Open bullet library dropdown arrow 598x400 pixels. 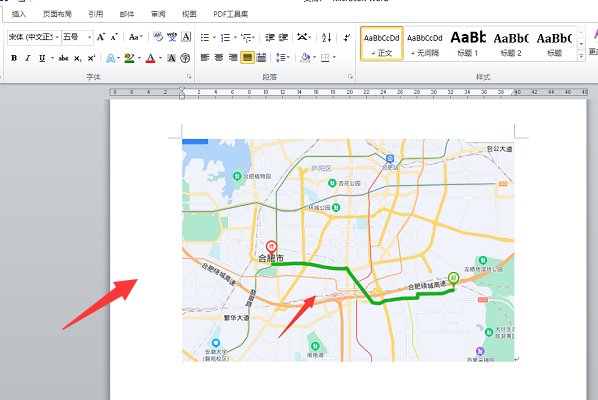[x=214, y=37]
